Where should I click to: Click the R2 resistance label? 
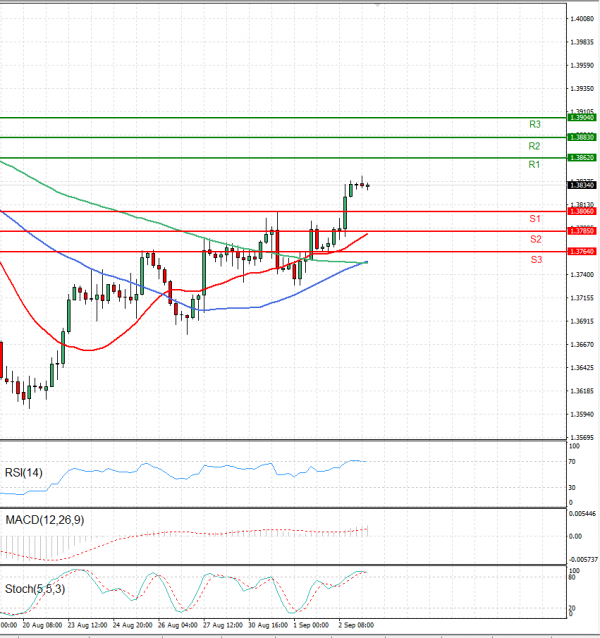534,146
